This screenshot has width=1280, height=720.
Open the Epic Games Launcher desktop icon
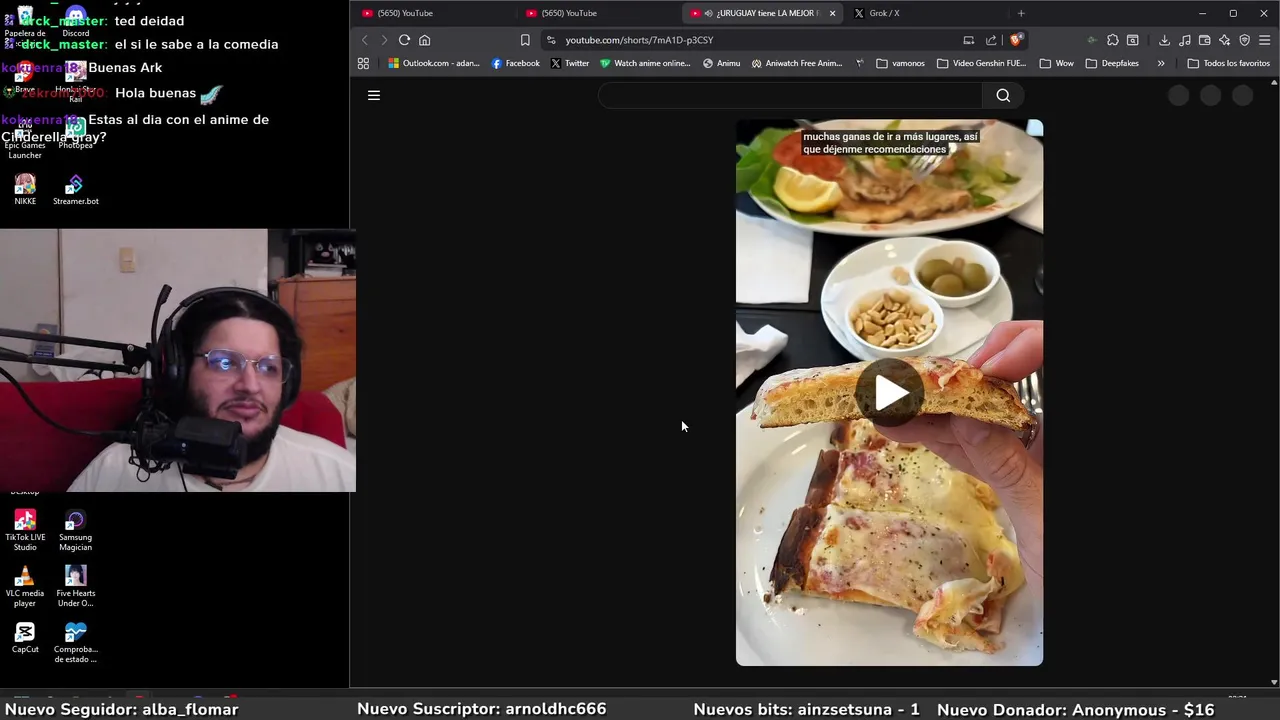[x=25, y=141]
